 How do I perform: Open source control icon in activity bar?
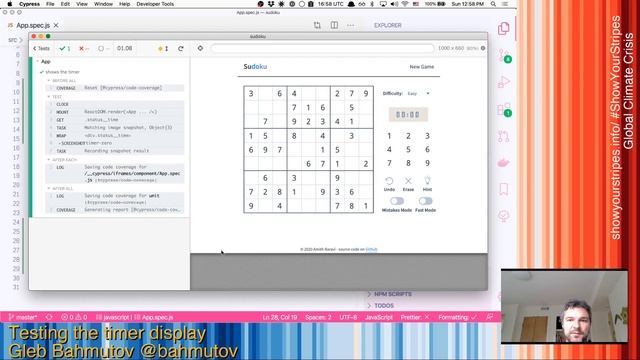pos(504,56)
